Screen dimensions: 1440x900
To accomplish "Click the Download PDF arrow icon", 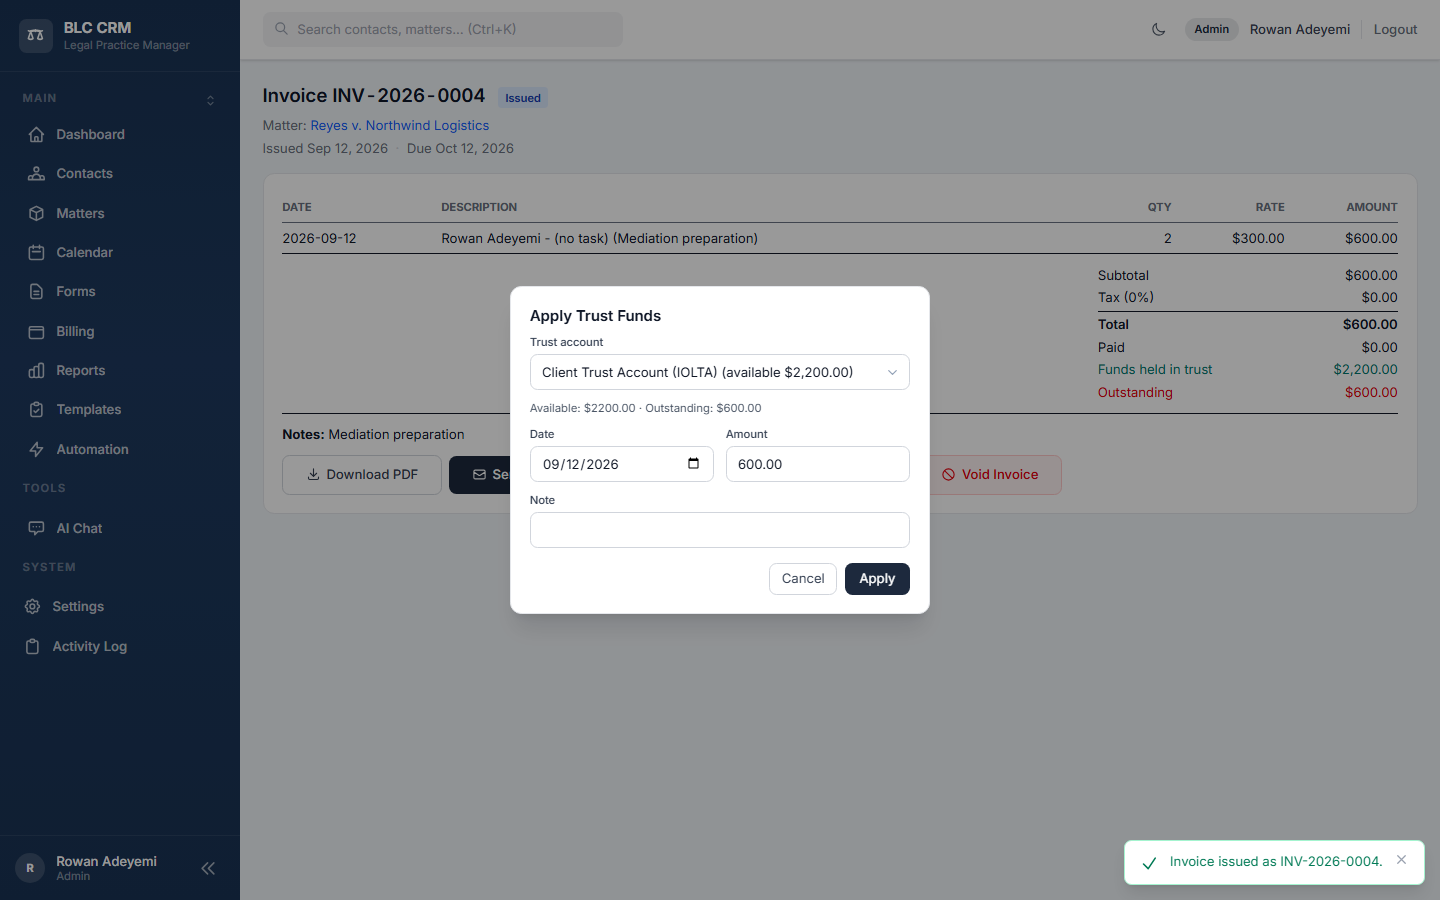I will [313, 475].
